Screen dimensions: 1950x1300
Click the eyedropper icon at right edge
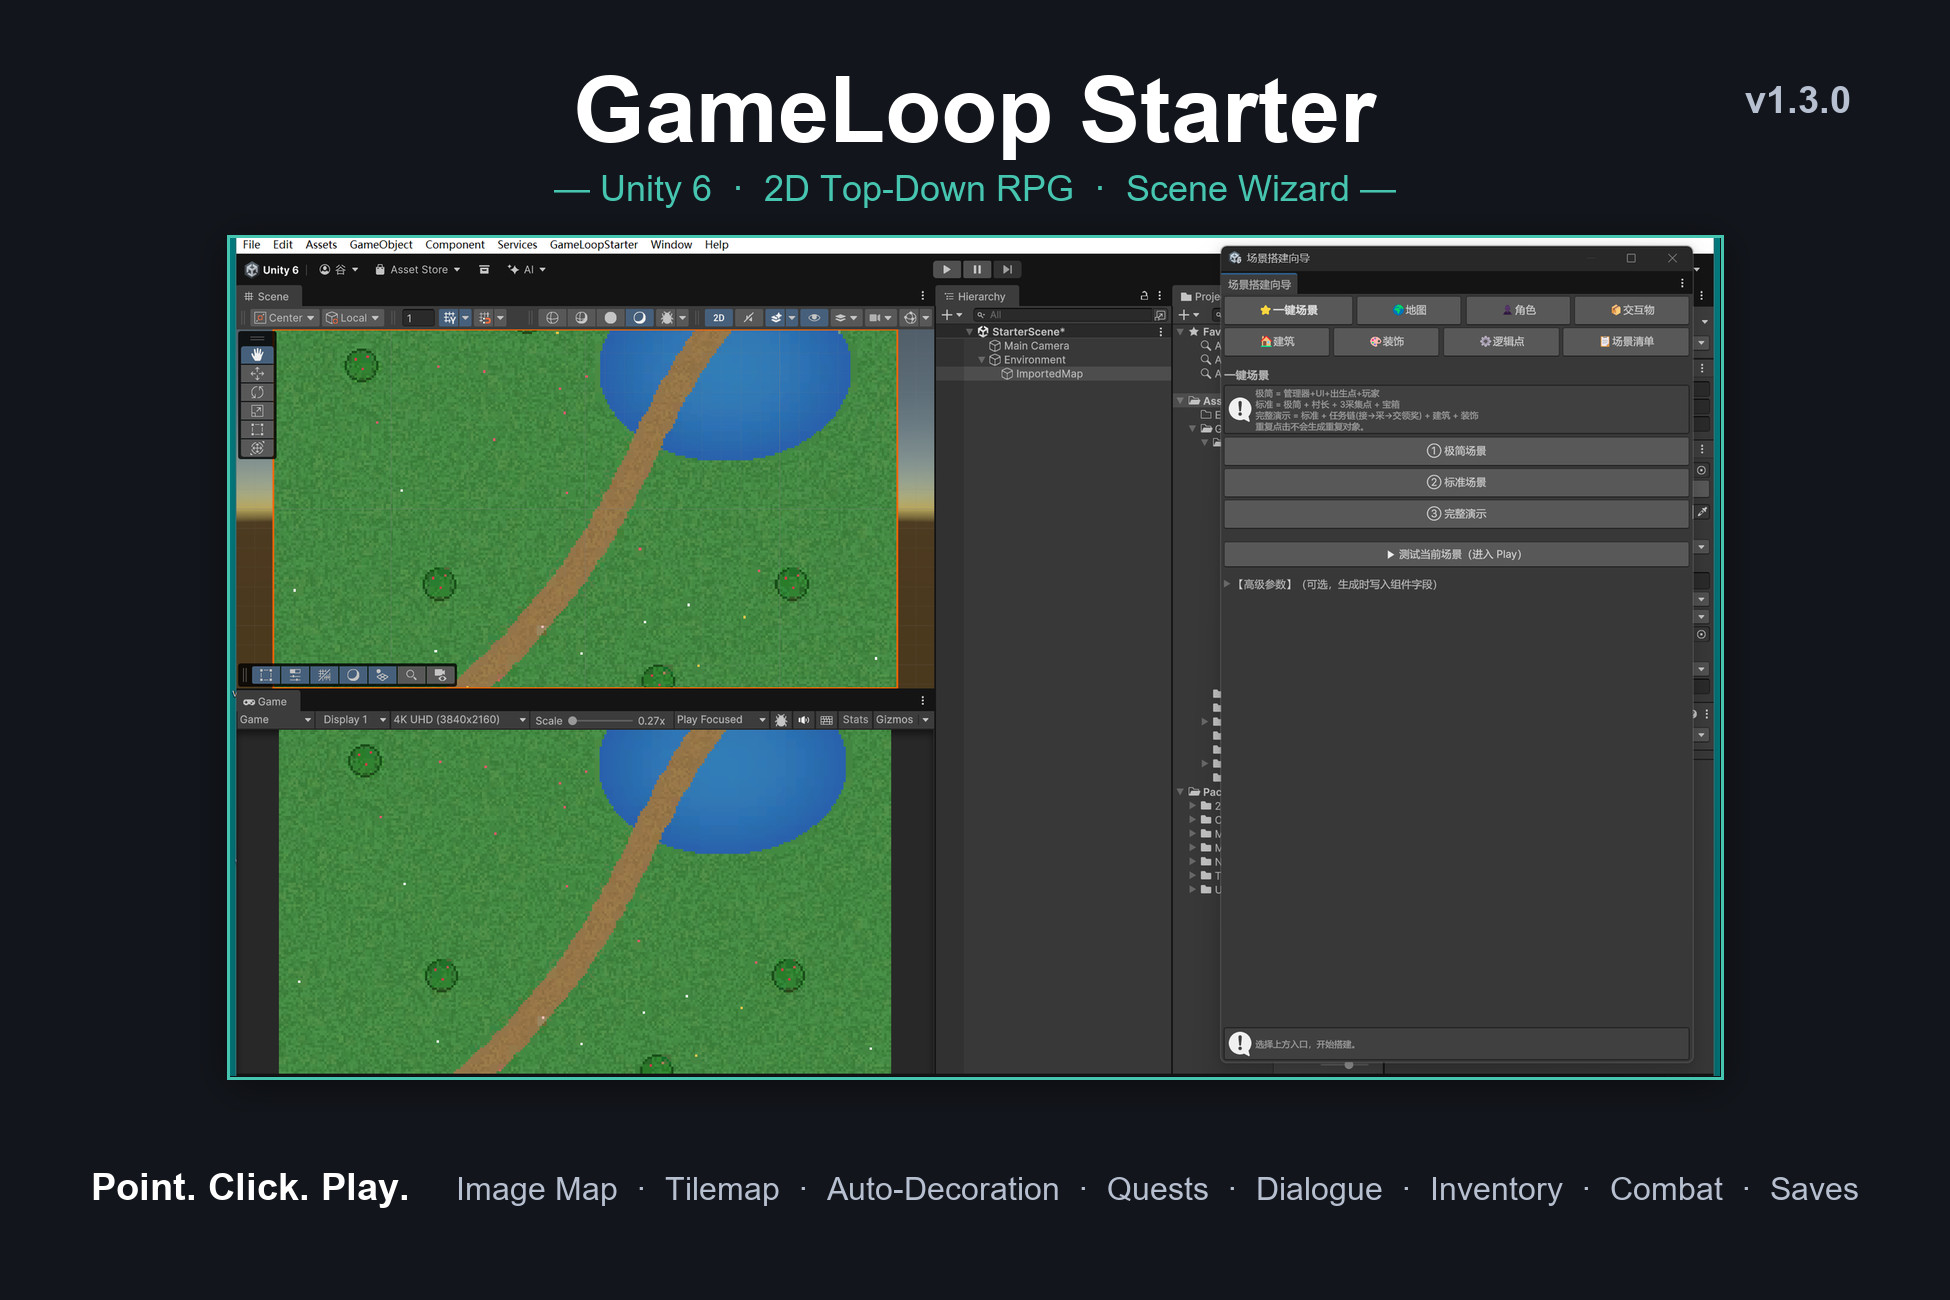tap(1701, 512)
